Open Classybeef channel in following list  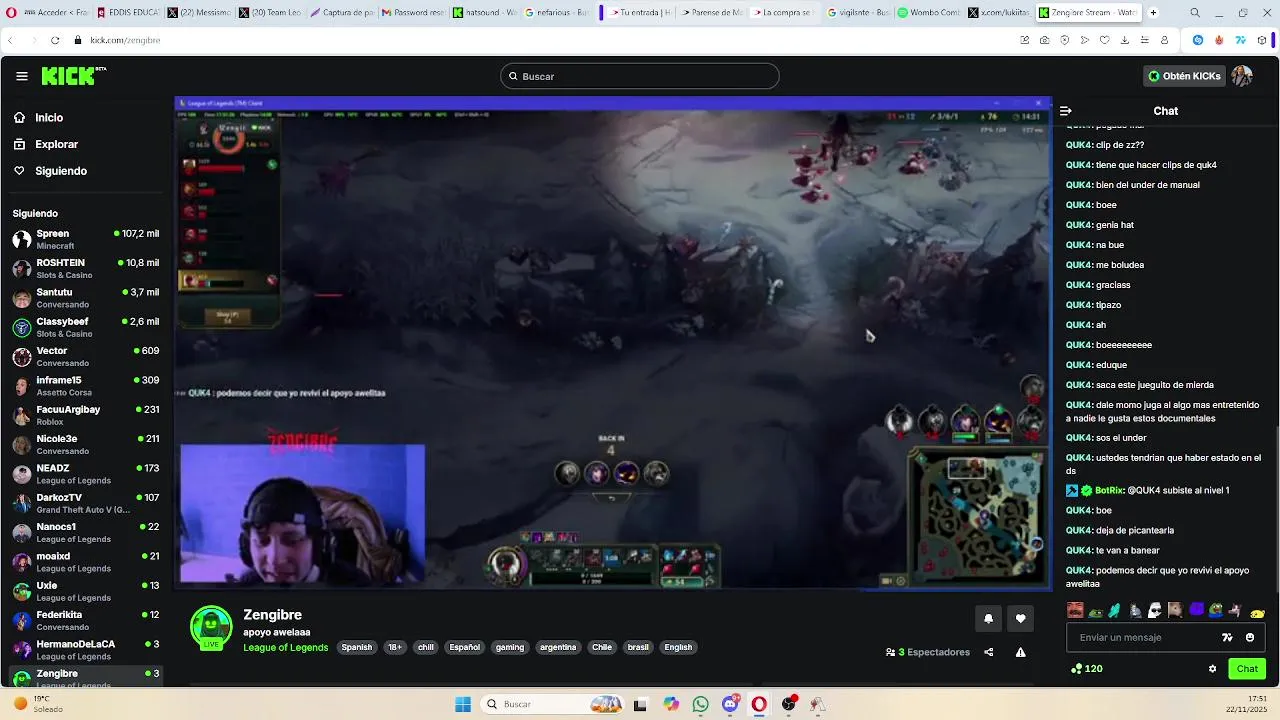click(86, 327)
